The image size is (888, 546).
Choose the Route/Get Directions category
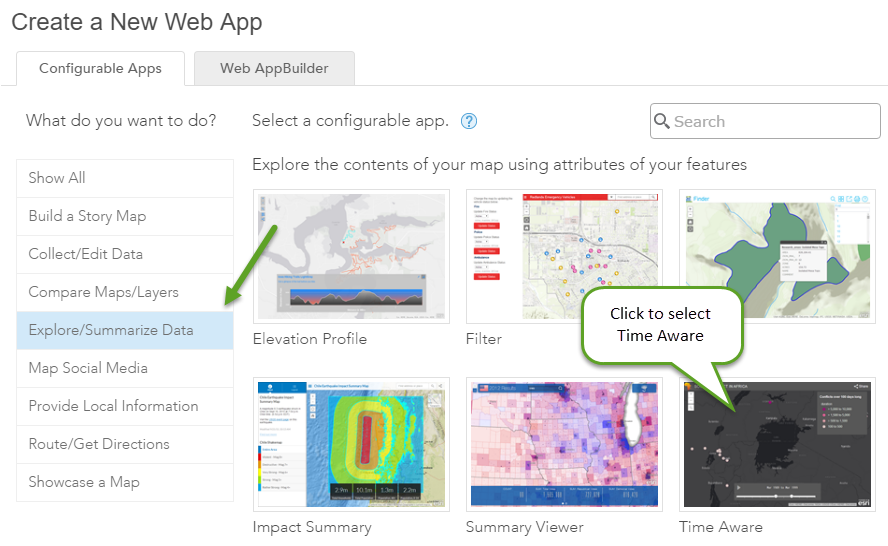[125, 444]
